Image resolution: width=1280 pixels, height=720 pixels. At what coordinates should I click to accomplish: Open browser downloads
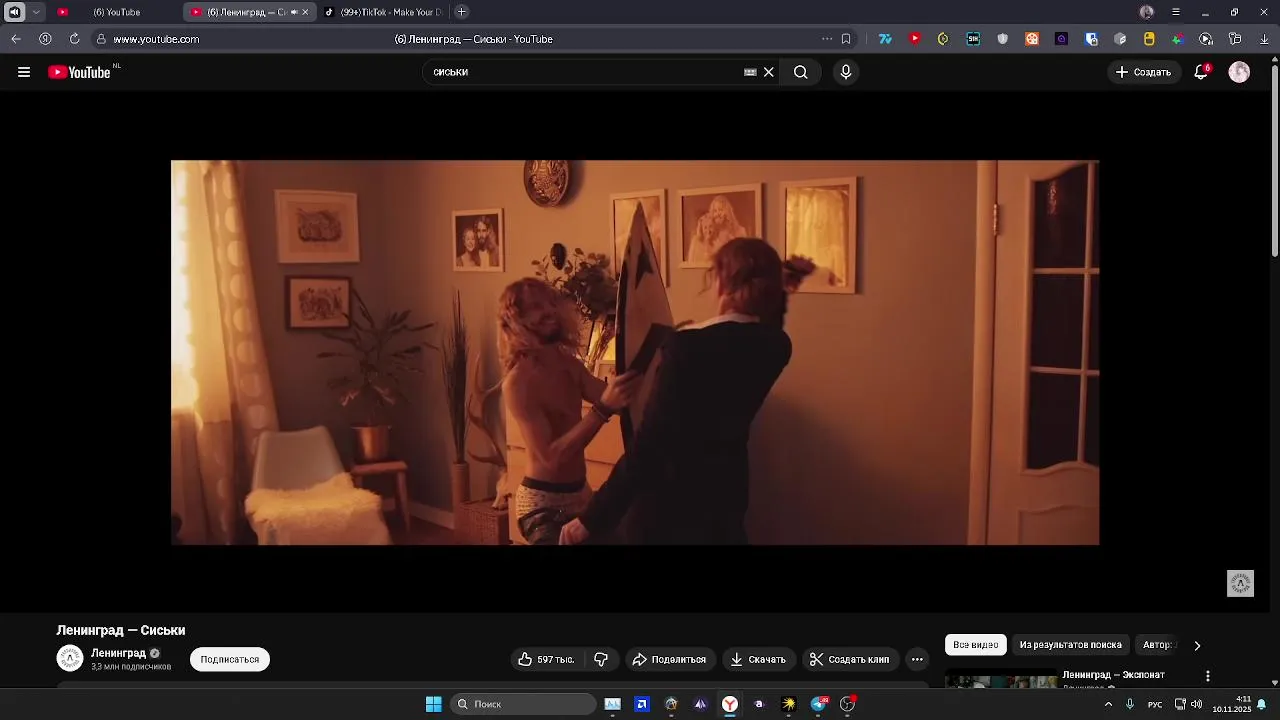click(x=1264, y=39)
